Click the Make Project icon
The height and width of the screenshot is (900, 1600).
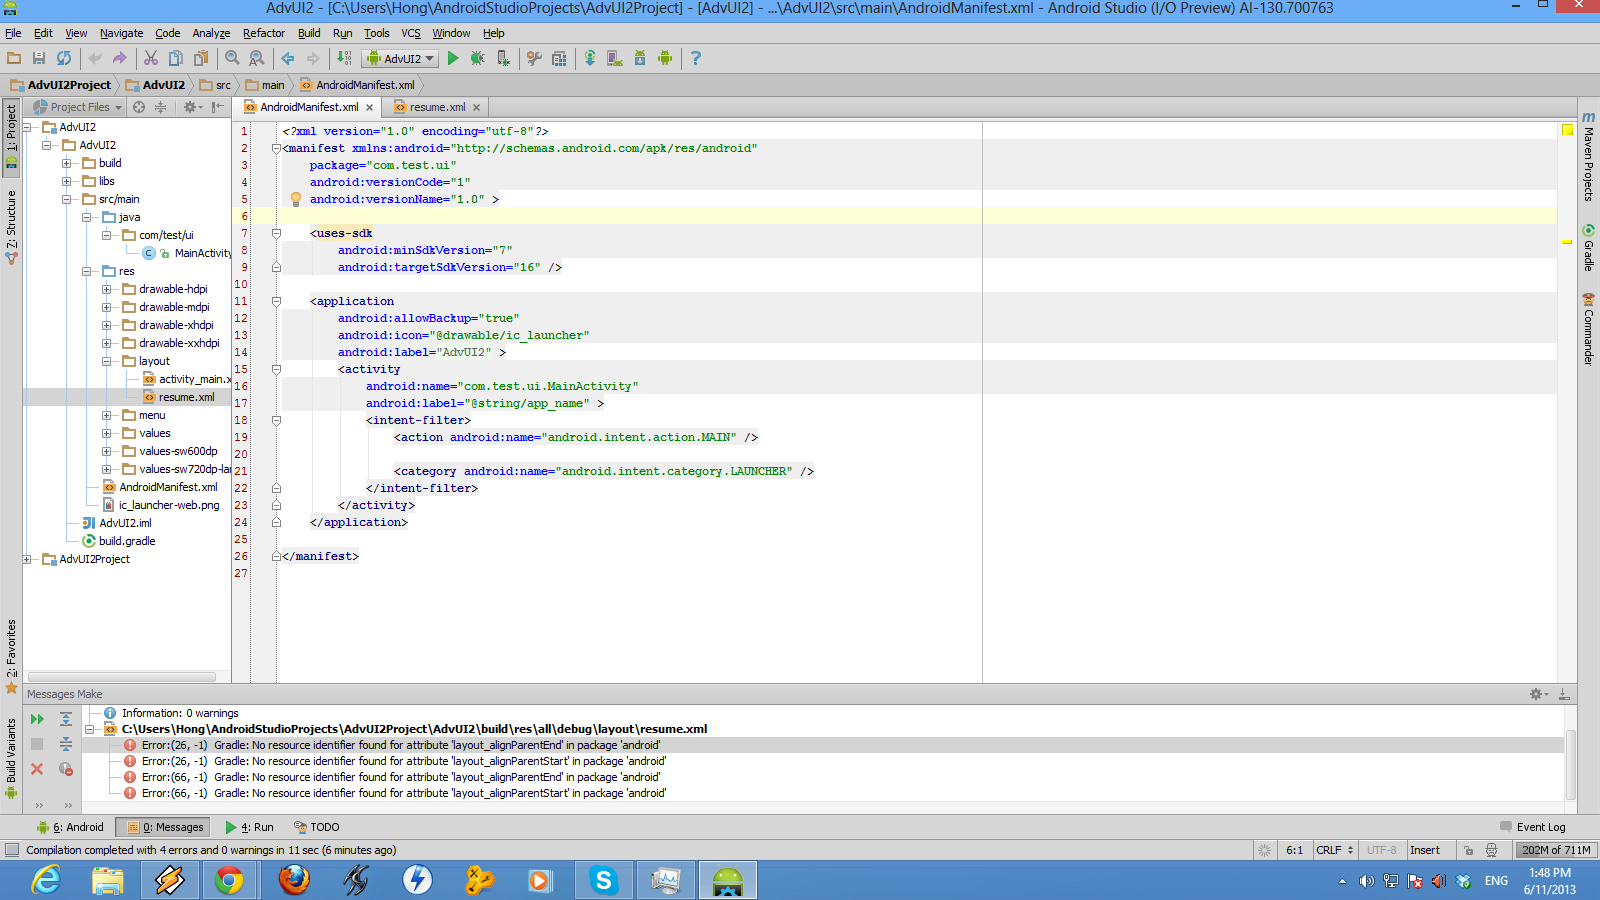[x=344, y=59]
